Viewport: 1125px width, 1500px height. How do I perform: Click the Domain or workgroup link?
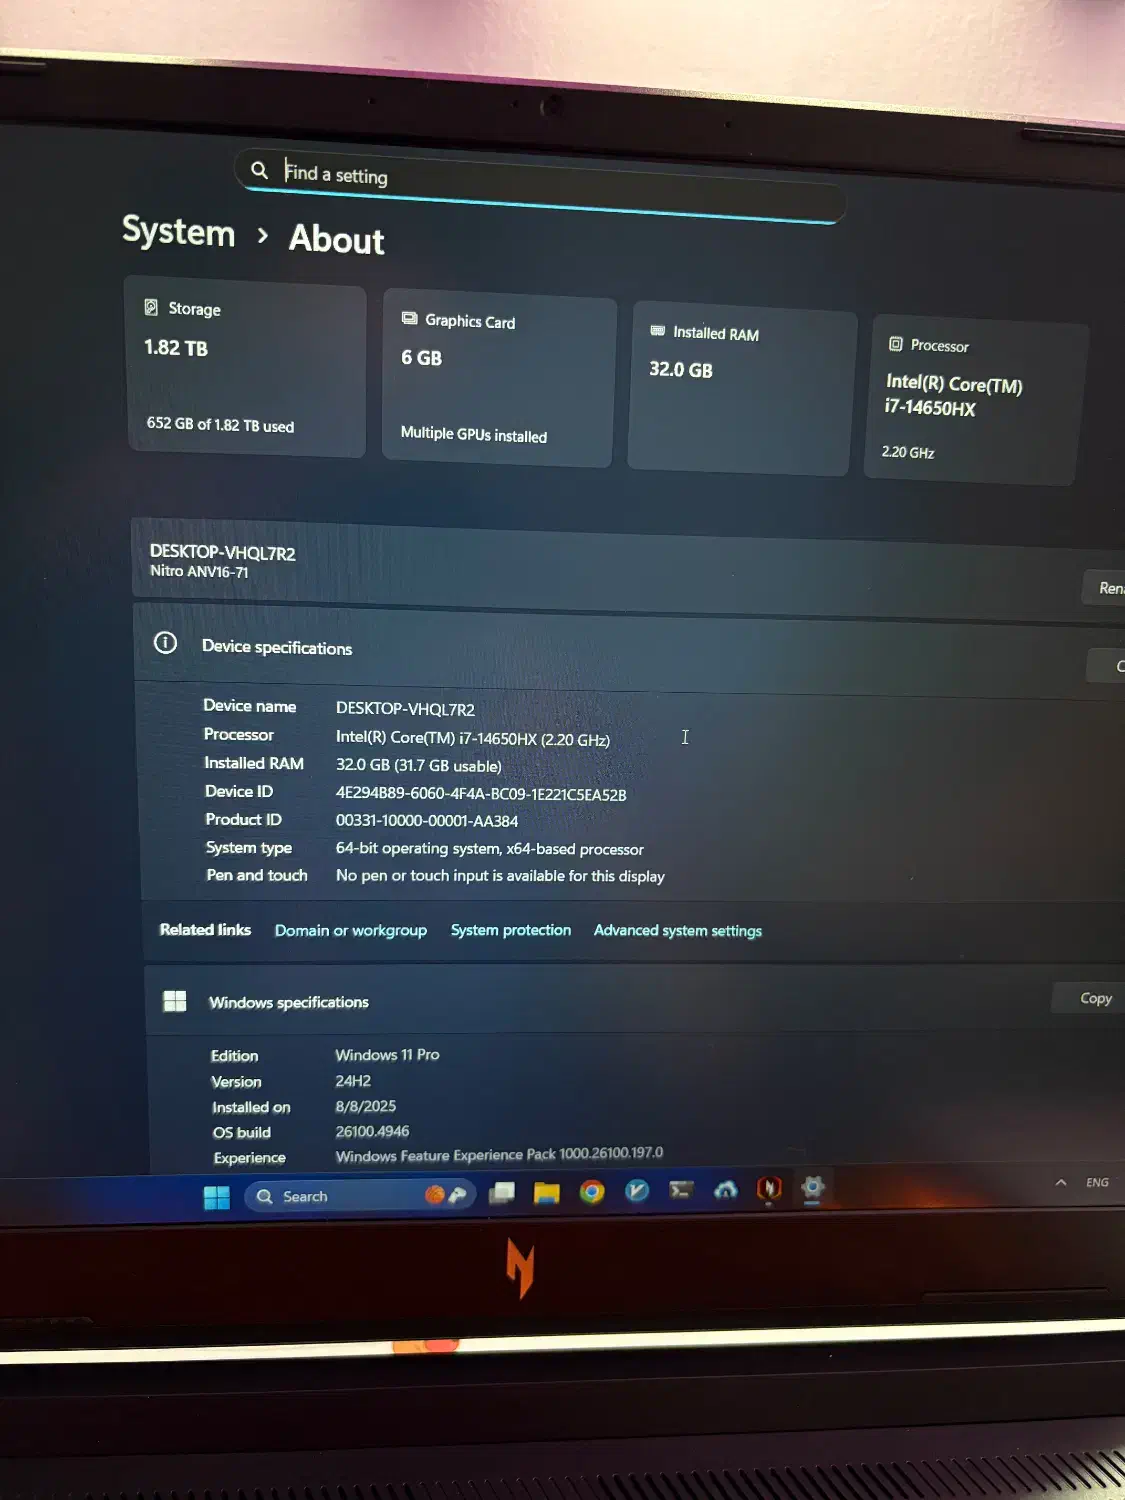point(350,930)
